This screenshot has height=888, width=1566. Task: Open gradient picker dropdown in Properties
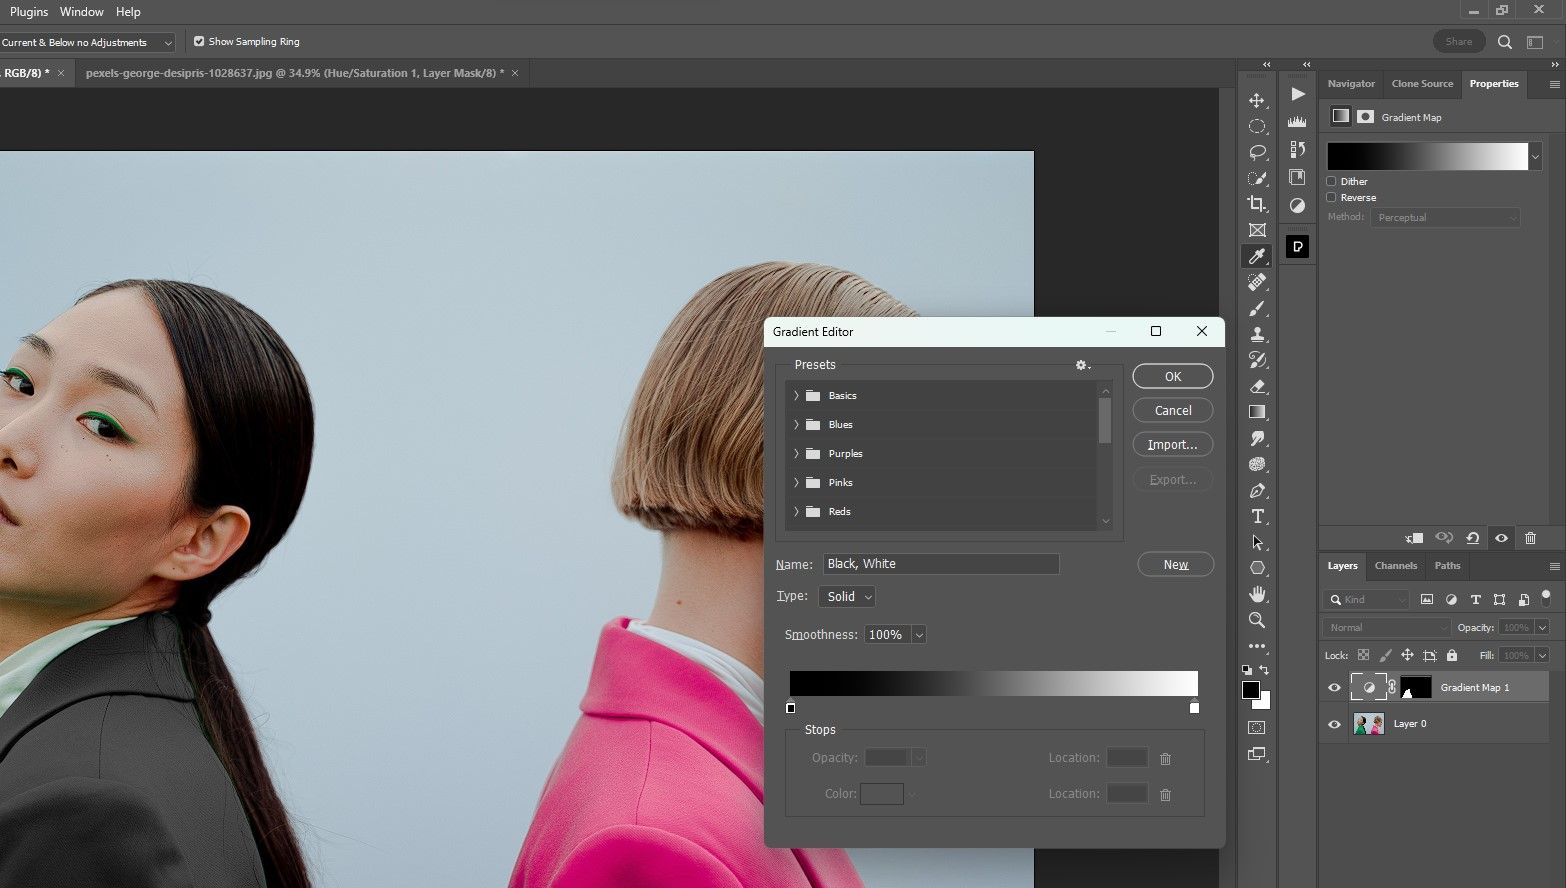1535,157
